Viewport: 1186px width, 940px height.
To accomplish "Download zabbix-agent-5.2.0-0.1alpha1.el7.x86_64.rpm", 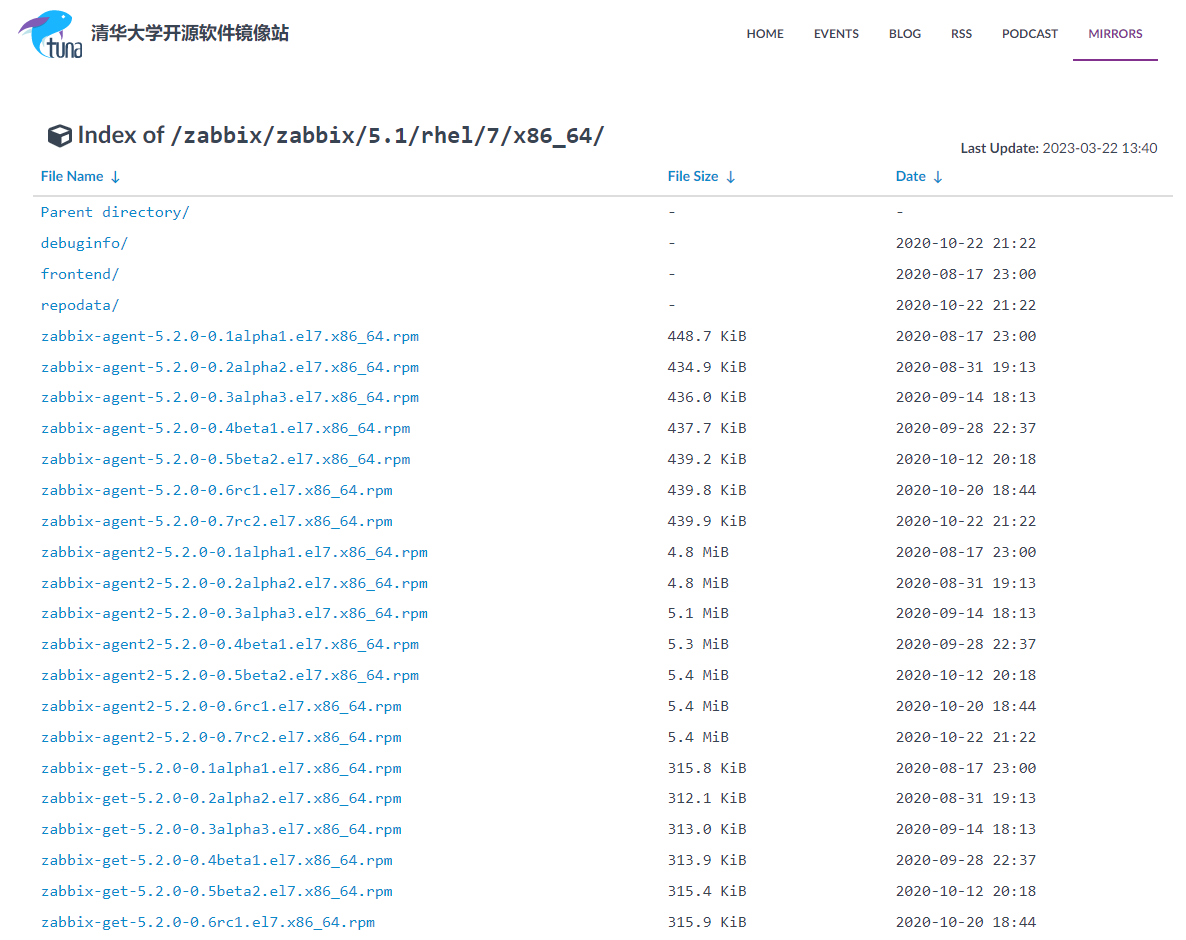I will pos(230,337).
